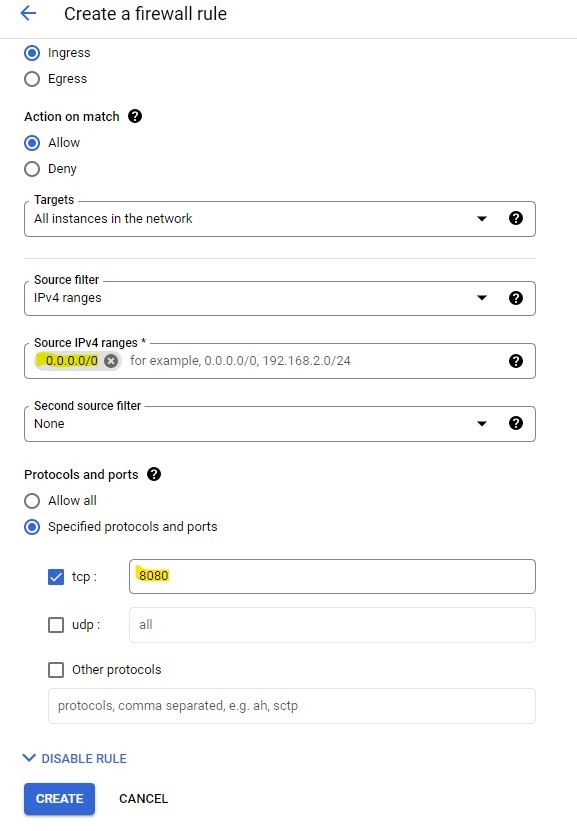Expand the DISABLE RULE section

[x=75, y=758]
